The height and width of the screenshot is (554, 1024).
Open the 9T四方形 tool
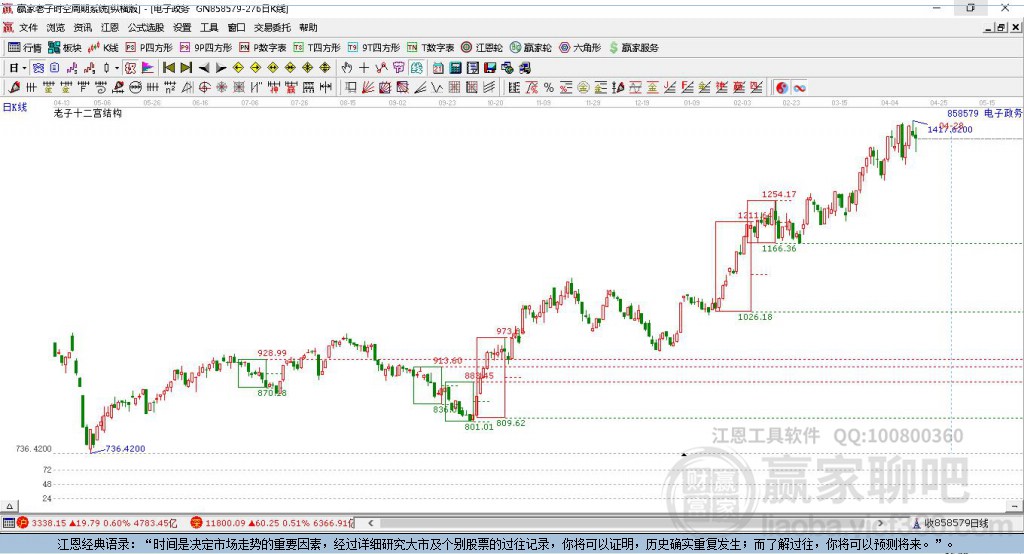[x=374, y=48]
